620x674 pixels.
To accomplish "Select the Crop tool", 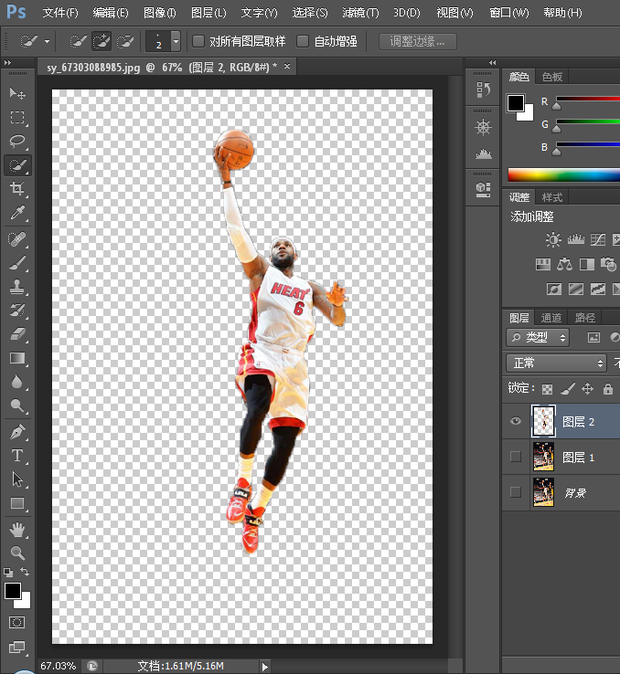I will (x=17, y=189).
